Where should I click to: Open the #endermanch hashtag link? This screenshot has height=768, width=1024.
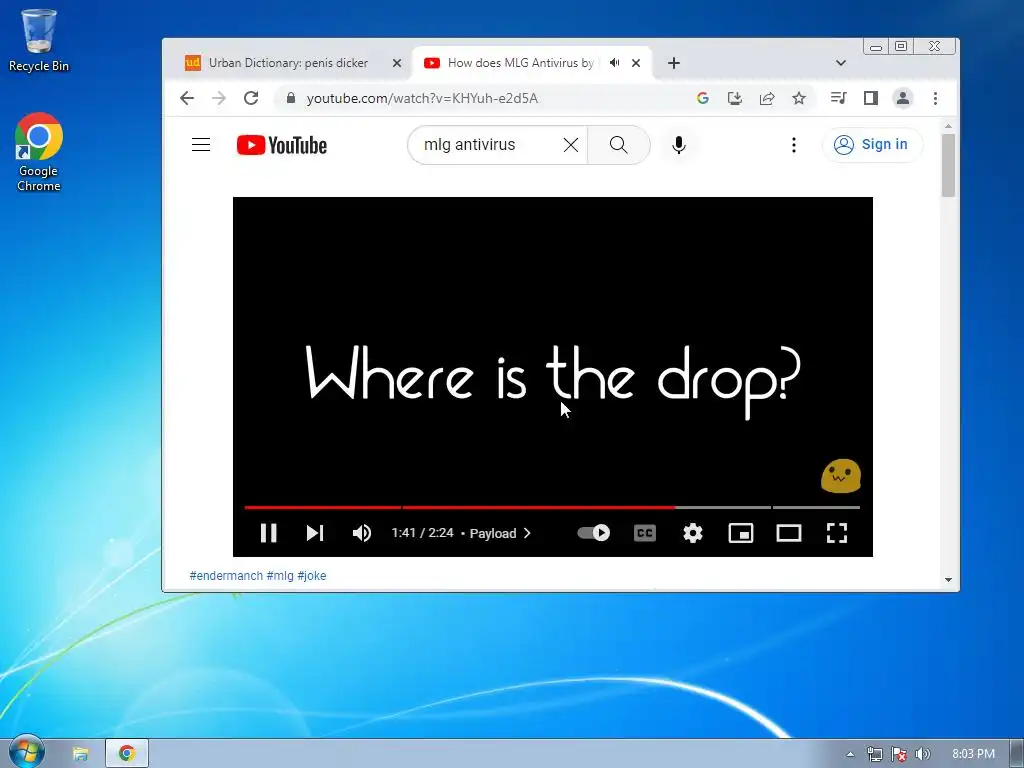(226, 575)
